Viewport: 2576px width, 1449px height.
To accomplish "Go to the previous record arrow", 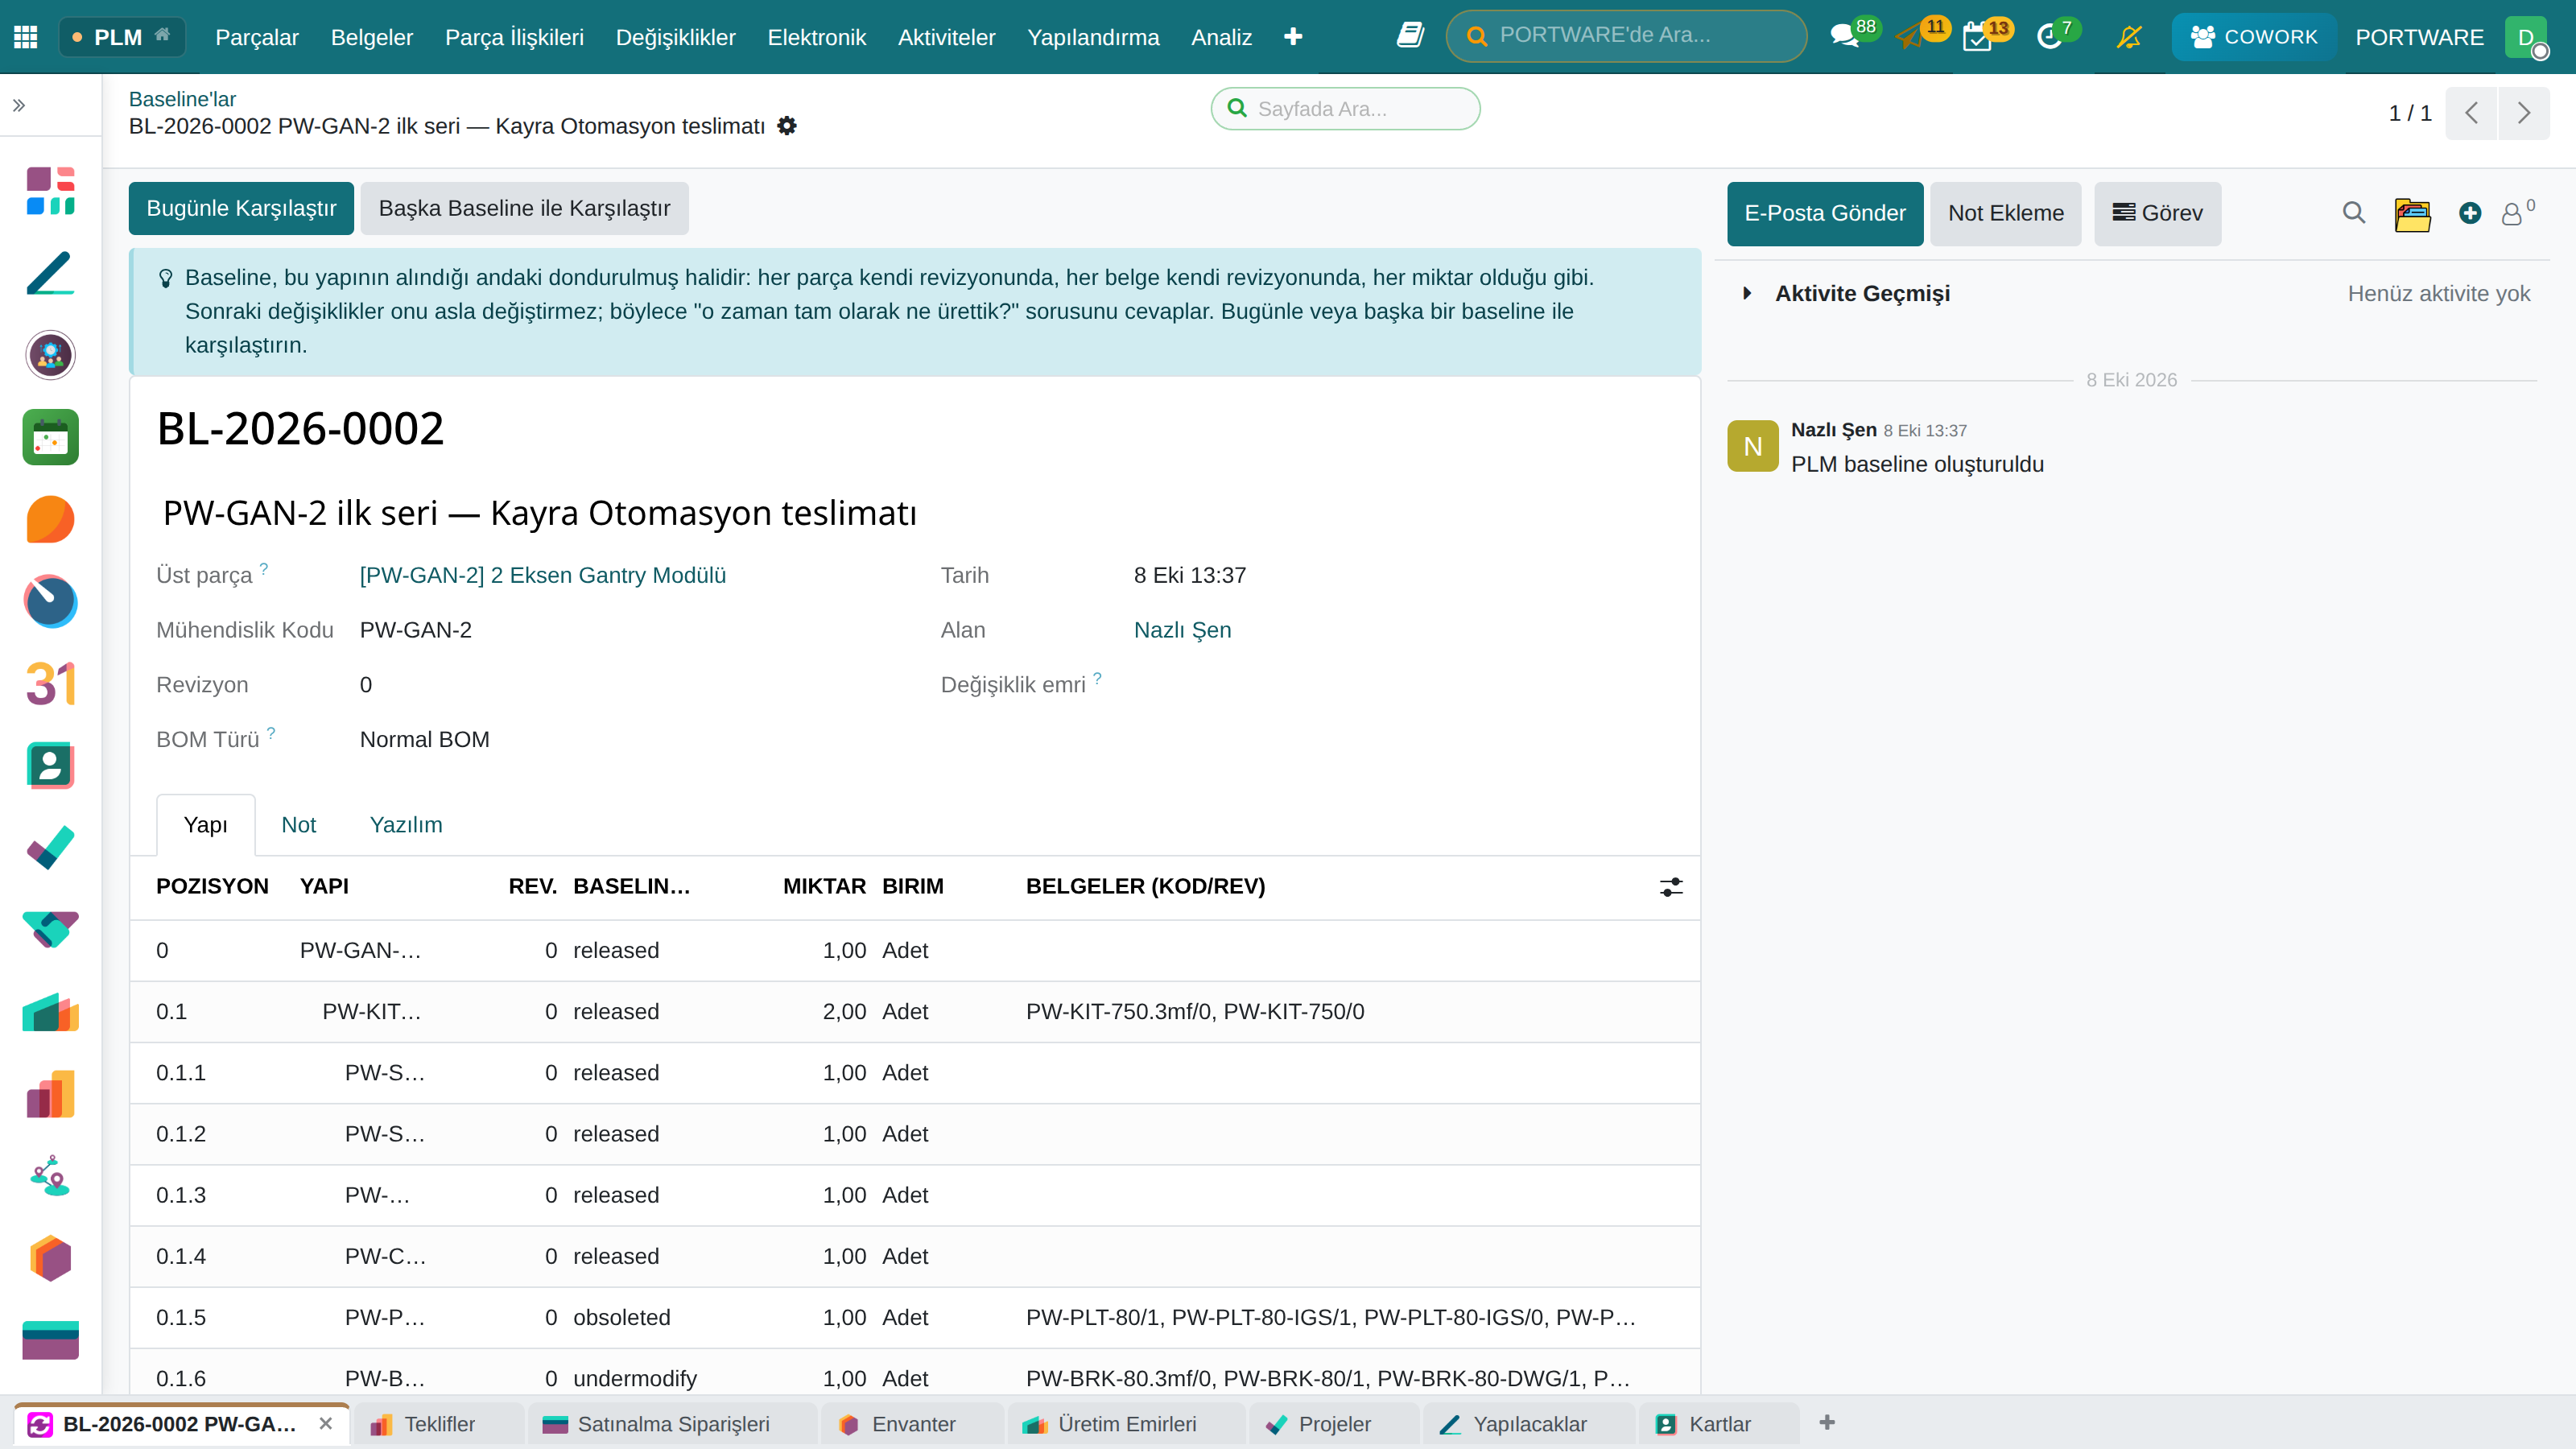I will point(2471,113).
